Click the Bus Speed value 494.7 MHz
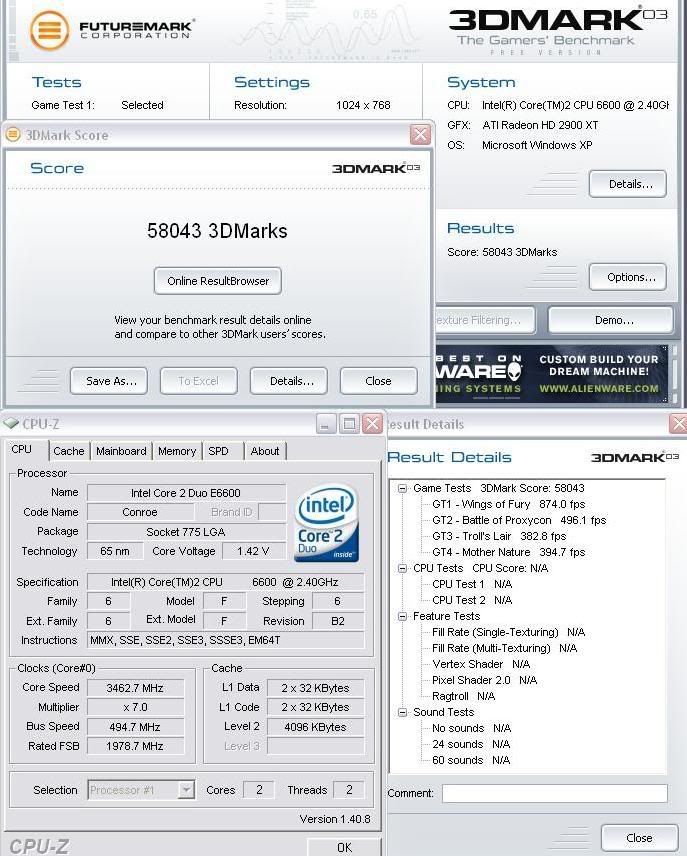Screen dimensions: 687x856 135,727
